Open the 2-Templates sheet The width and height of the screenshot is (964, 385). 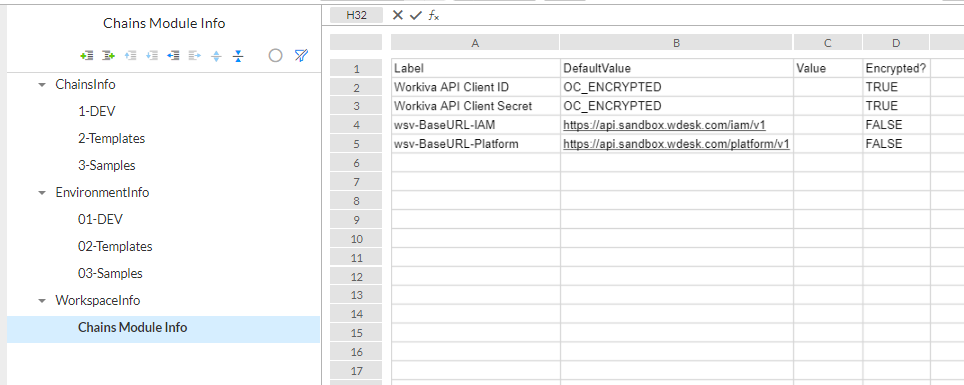click(111, 138)
